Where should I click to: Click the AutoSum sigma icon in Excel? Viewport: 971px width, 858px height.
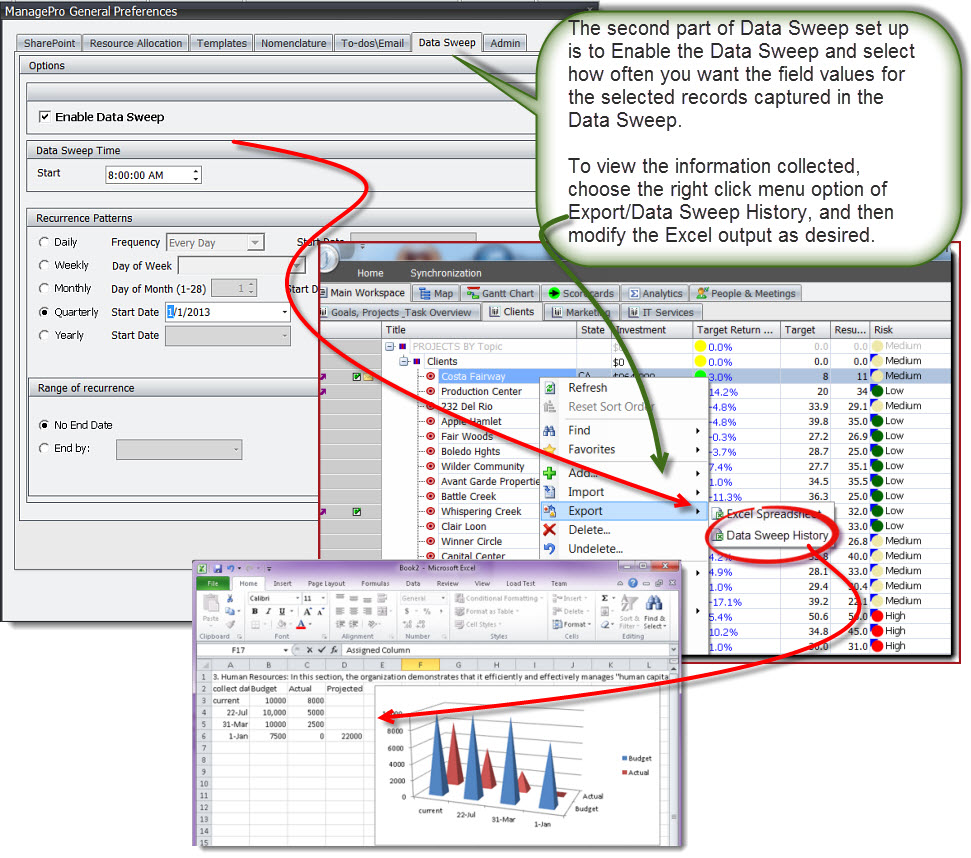tap(604, 599)
